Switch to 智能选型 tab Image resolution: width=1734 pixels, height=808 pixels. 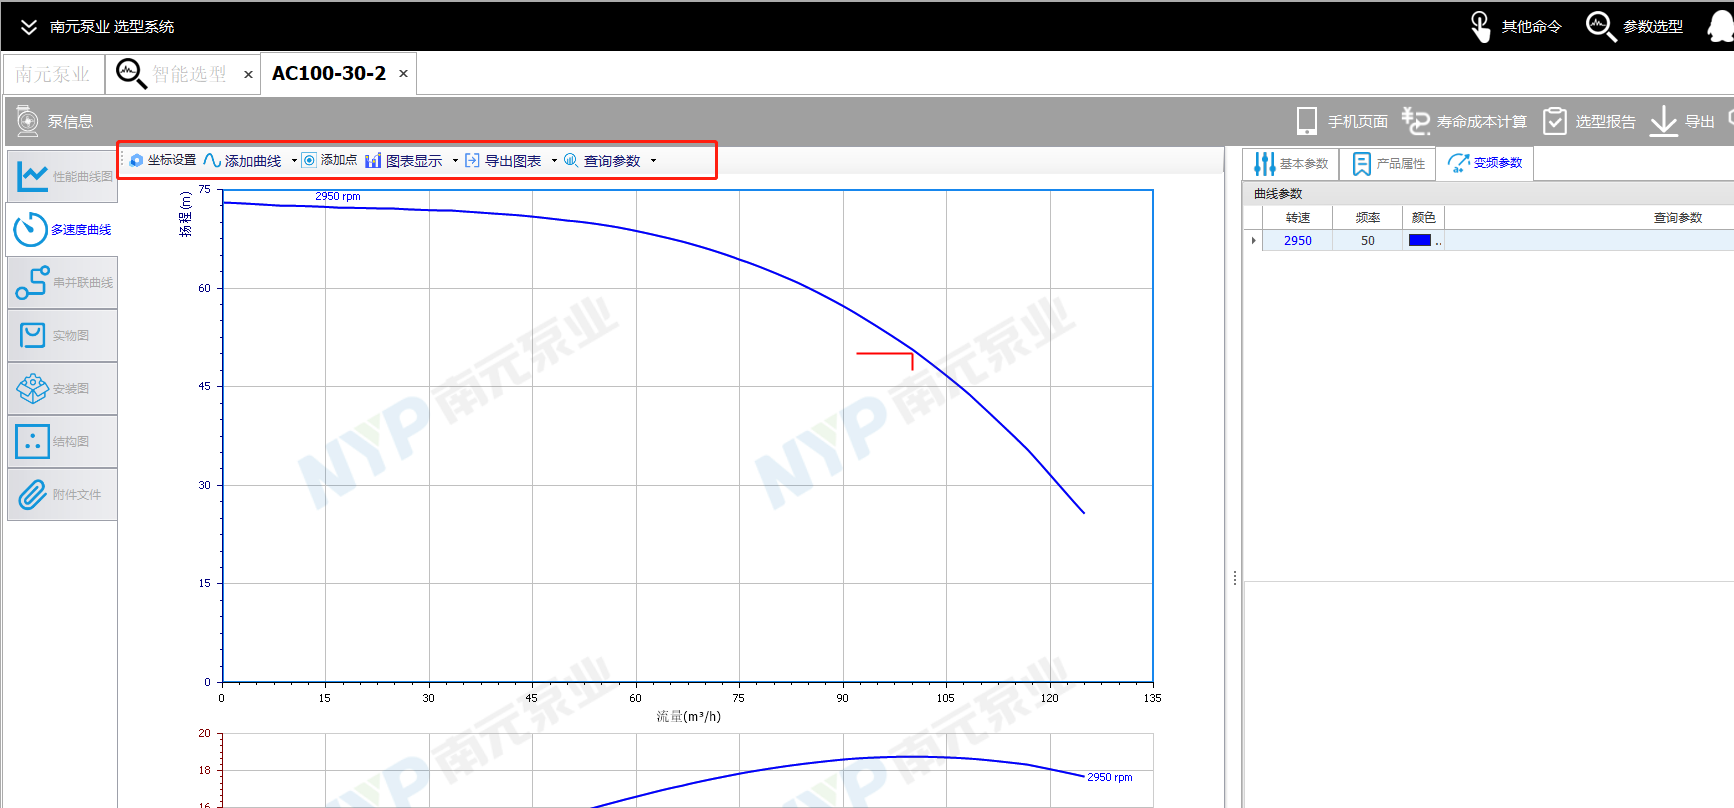click(183, 74)
